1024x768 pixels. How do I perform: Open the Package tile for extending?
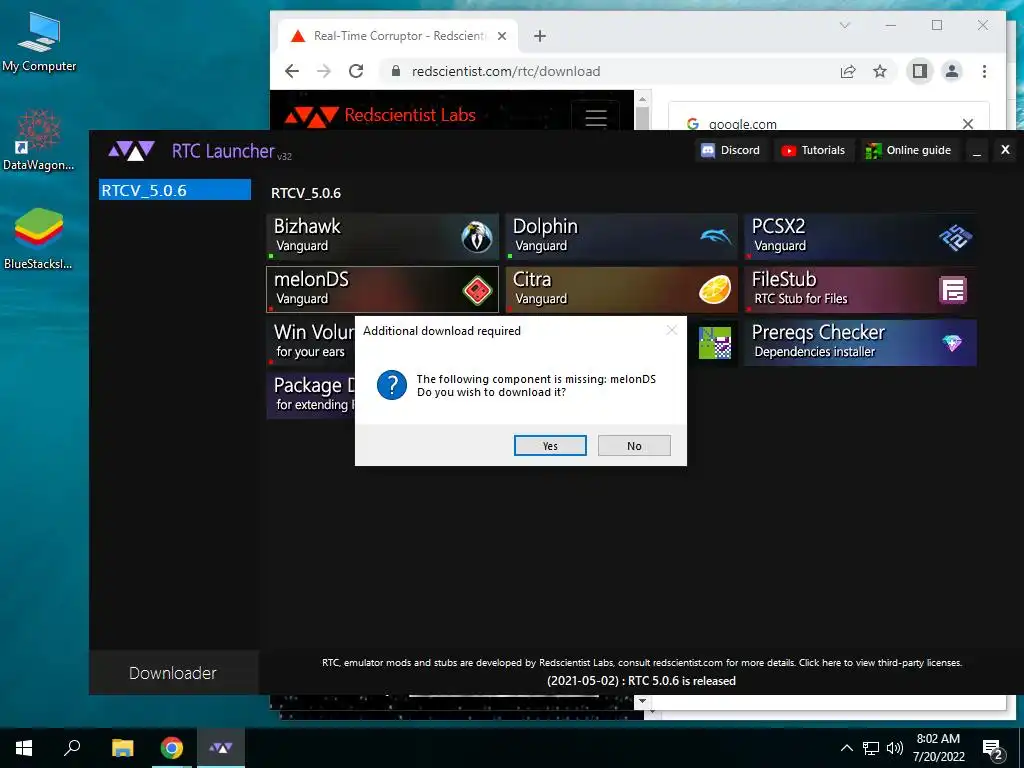[311, 395]
